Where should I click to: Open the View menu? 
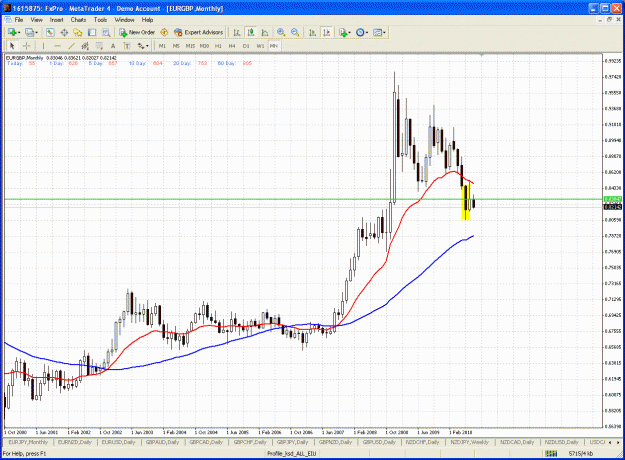(36, 20)
